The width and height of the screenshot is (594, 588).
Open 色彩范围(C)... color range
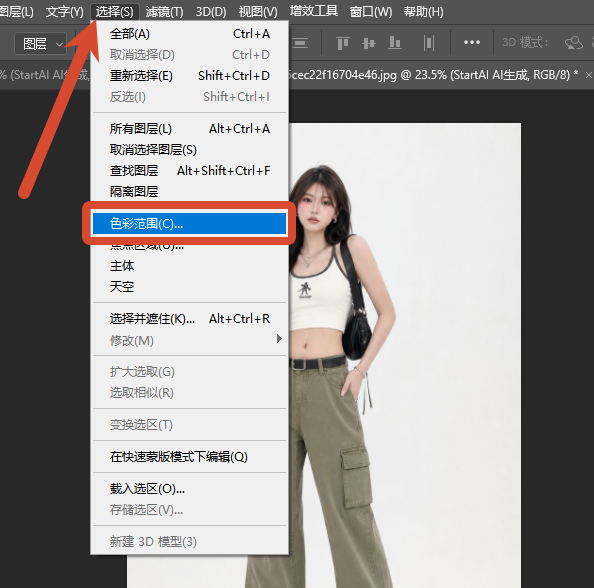point(189,224)
